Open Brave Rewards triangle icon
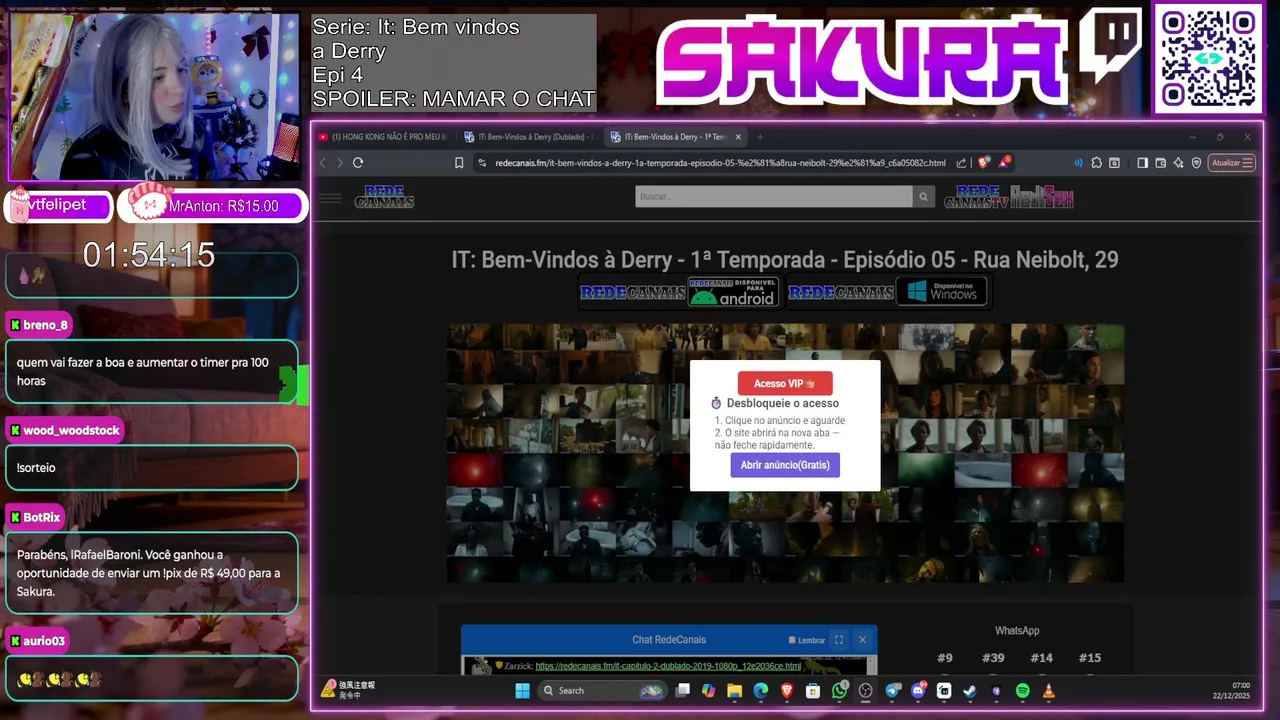 click(x=1004, y=162)
